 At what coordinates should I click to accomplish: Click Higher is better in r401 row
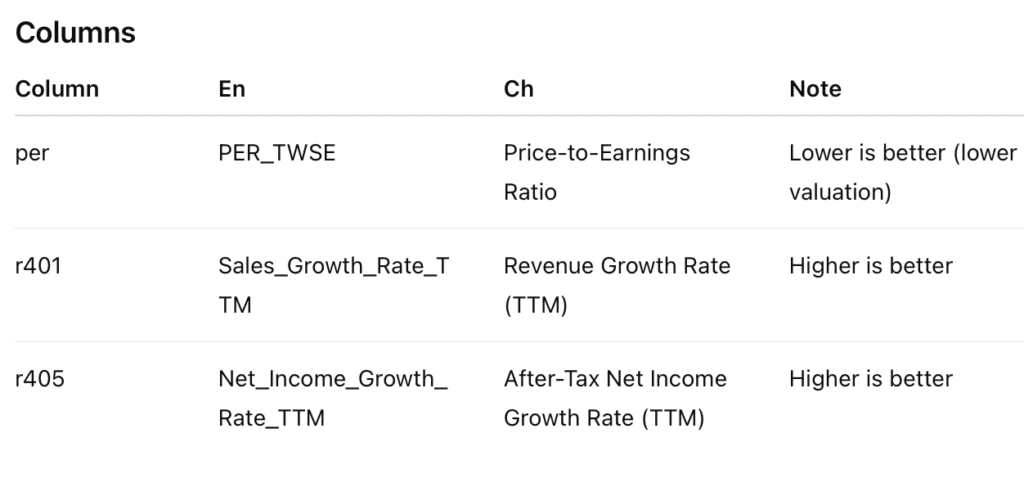tap(870, 267)
